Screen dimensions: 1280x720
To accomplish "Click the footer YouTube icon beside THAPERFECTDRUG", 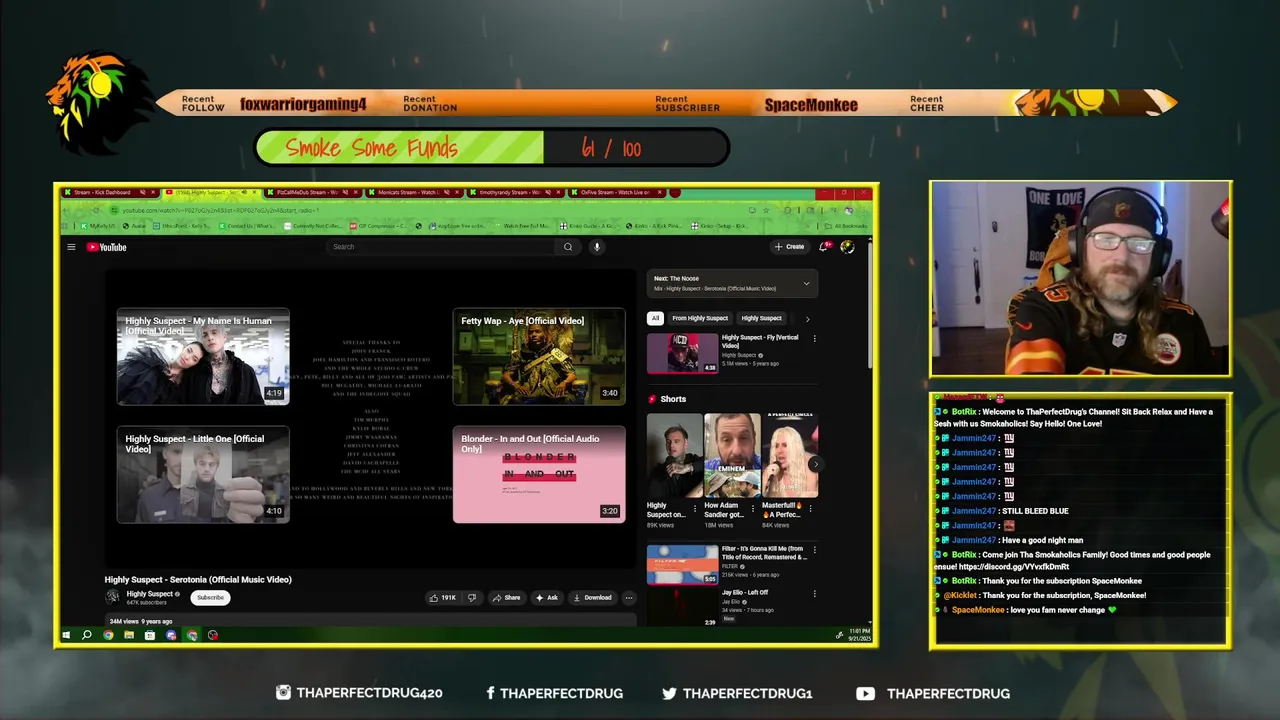I will [866, 693].
